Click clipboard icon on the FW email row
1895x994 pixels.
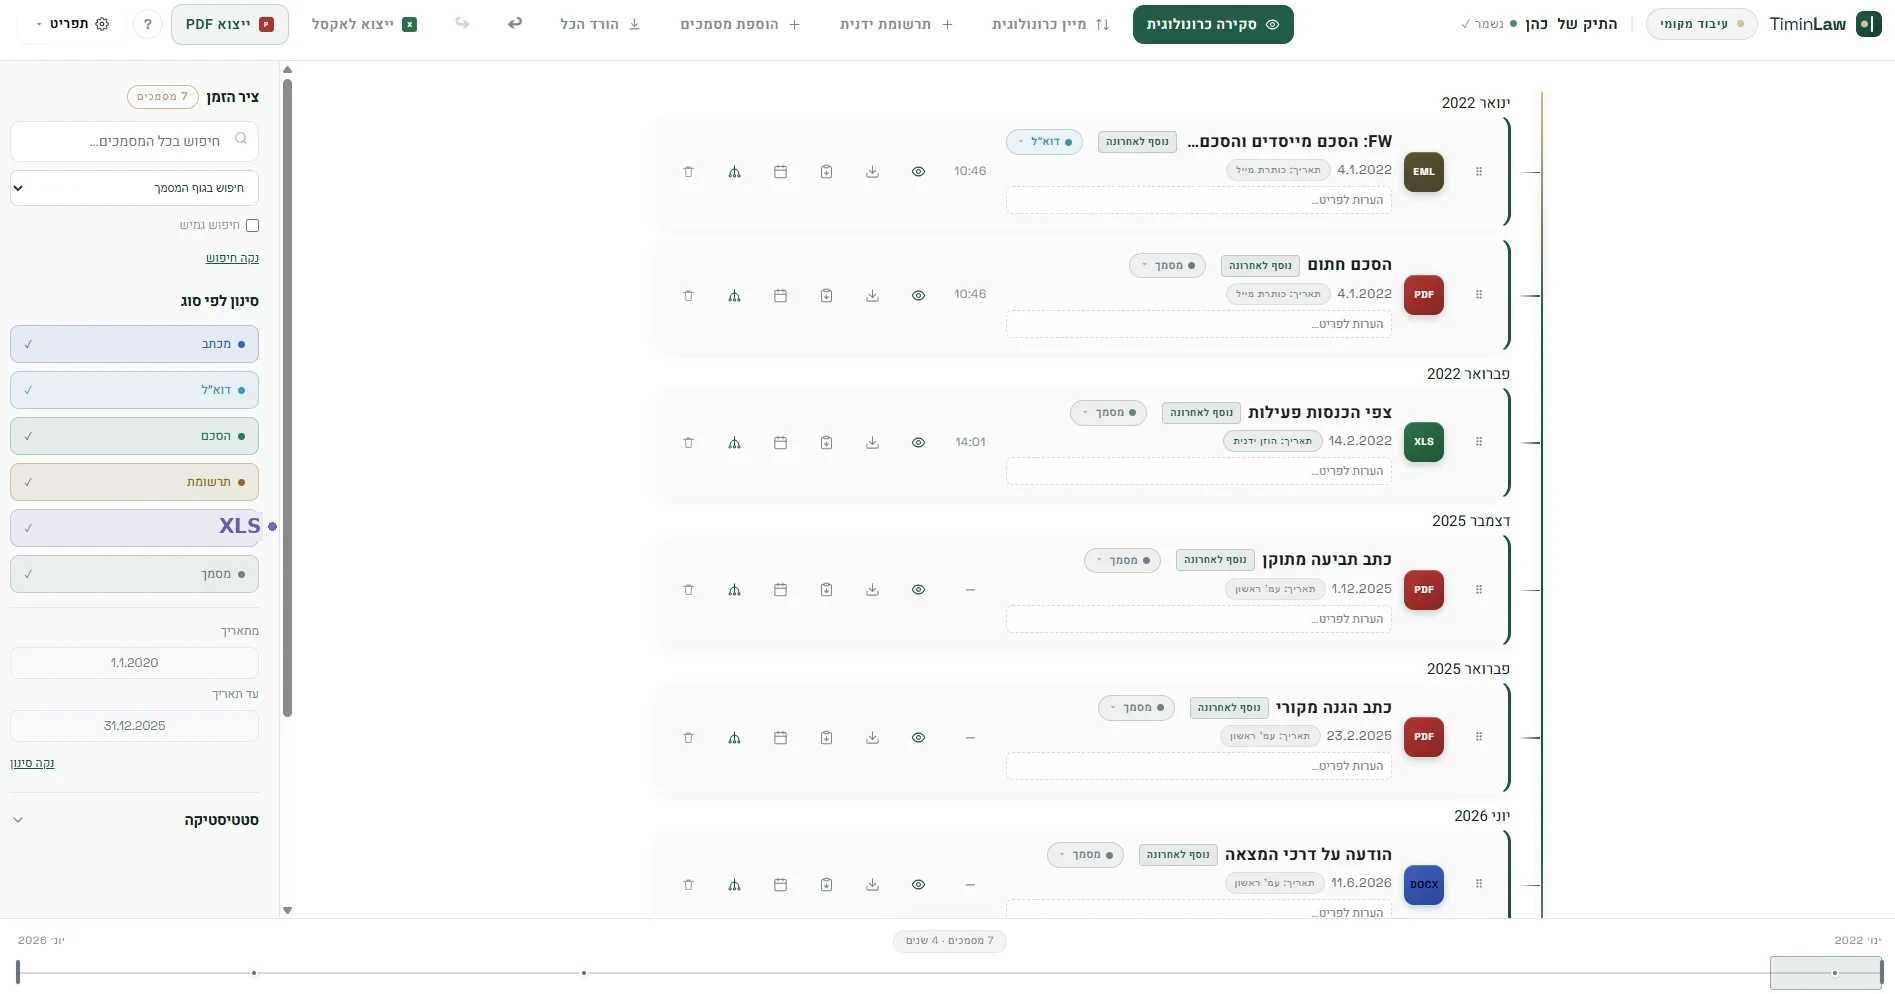click(826, 172)
